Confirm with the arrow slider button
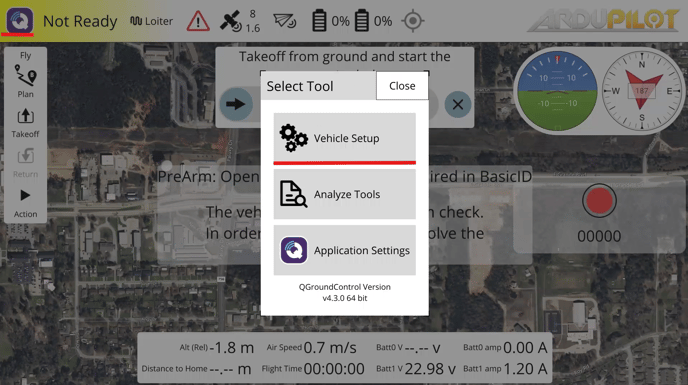The image size is (688, 385). tap(236, 104)
